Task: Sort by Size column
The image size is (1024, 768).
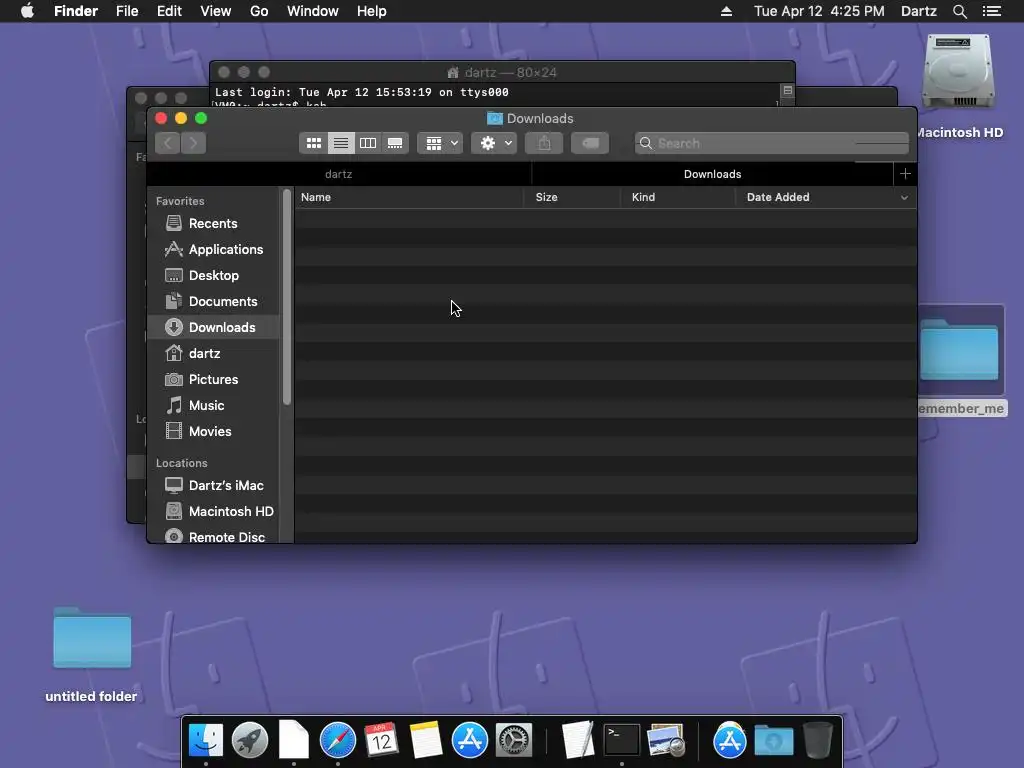Action: [x=571, y=197]
